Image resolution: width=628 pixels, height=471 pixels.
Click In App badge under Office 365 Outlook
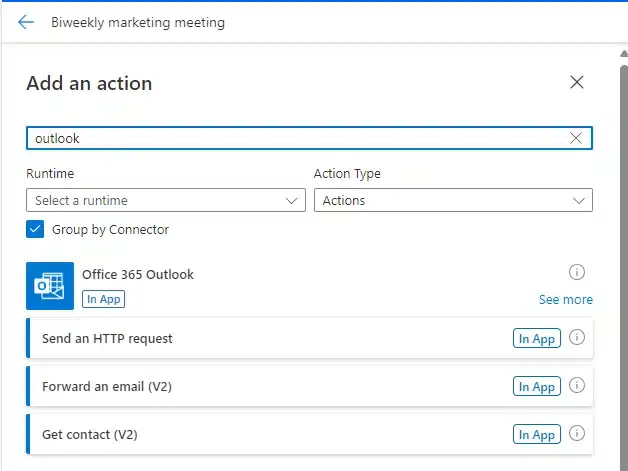(103, 299)
